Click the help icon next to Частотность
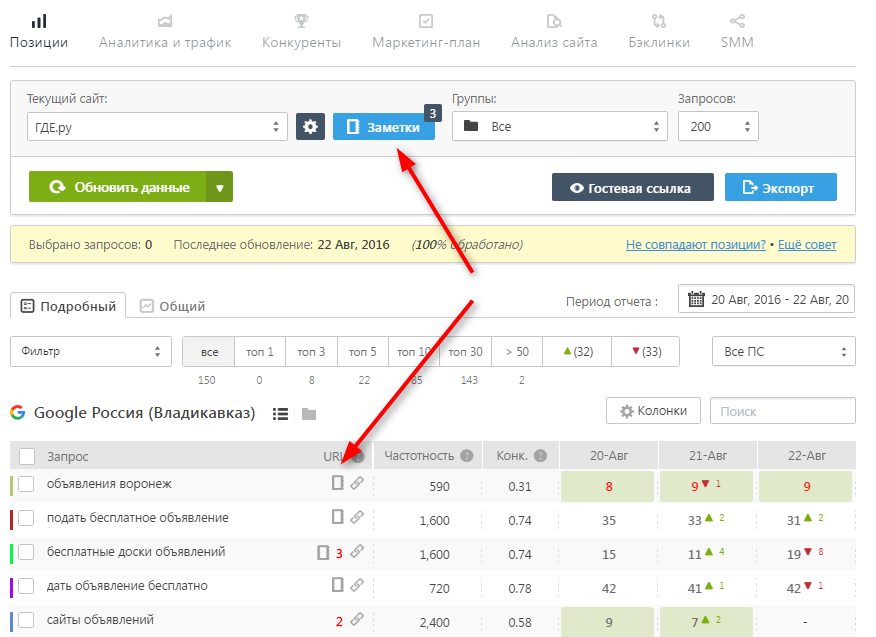The height and width of the screenshot is (637, 876). [466, 456]
